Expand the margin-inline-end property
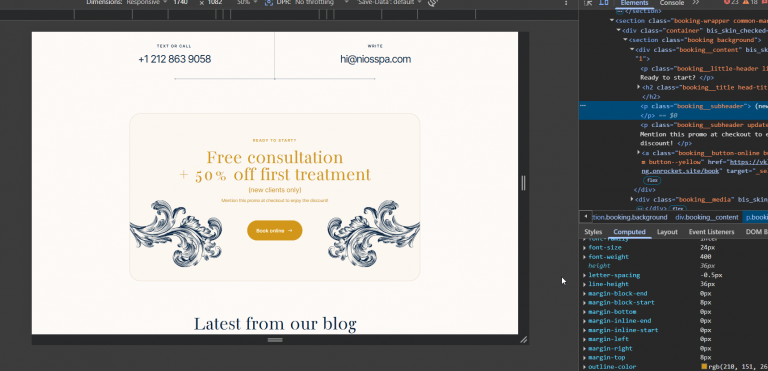Image resolution: width=768 pixels, height=371 pixels. click(x=584, y=321)
